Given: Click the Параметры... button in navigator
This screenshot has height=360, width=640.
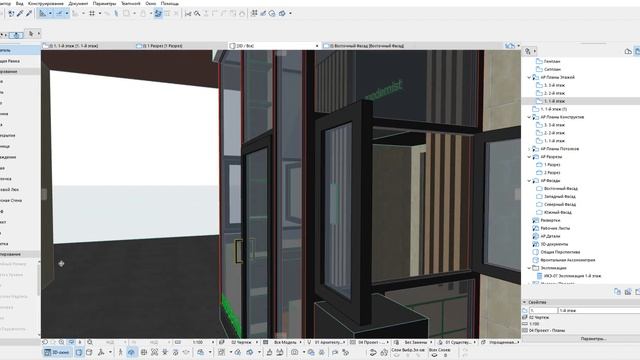Looking at the screenshot, I should 593,339.
